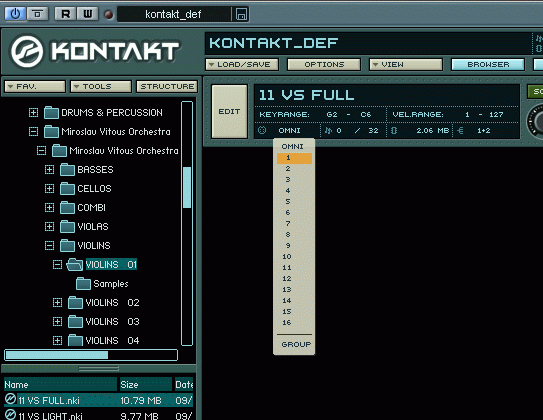This screenshot has height=420, width=543.
Task: Click the 11 VS FULL.nki instrument icon
Action: coord(10,399)
